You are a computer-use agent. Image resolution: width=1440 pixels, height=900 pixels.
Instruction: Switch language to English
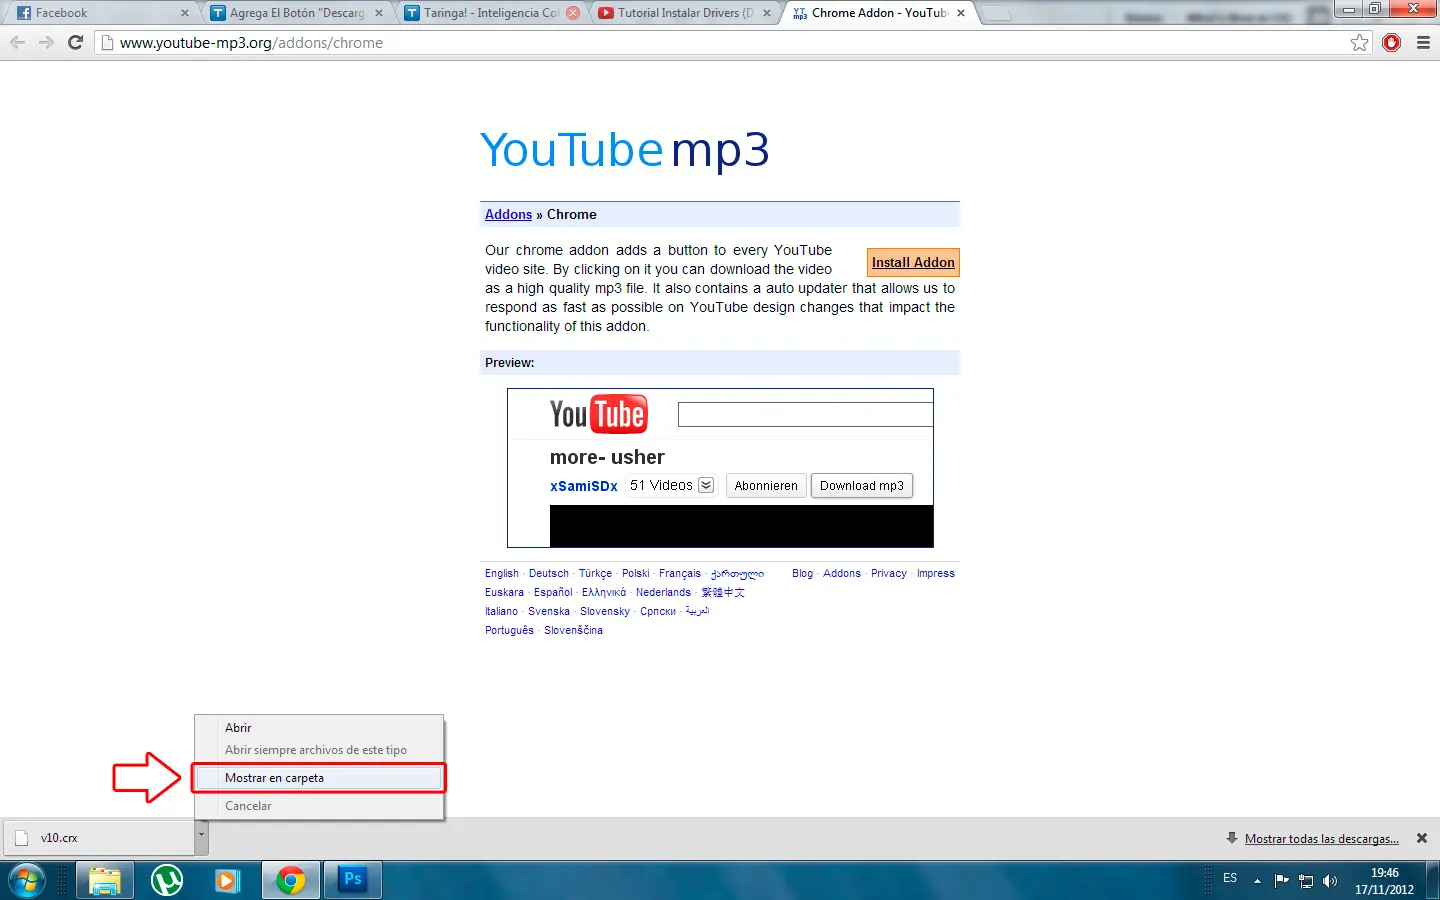tap(502, 574)
